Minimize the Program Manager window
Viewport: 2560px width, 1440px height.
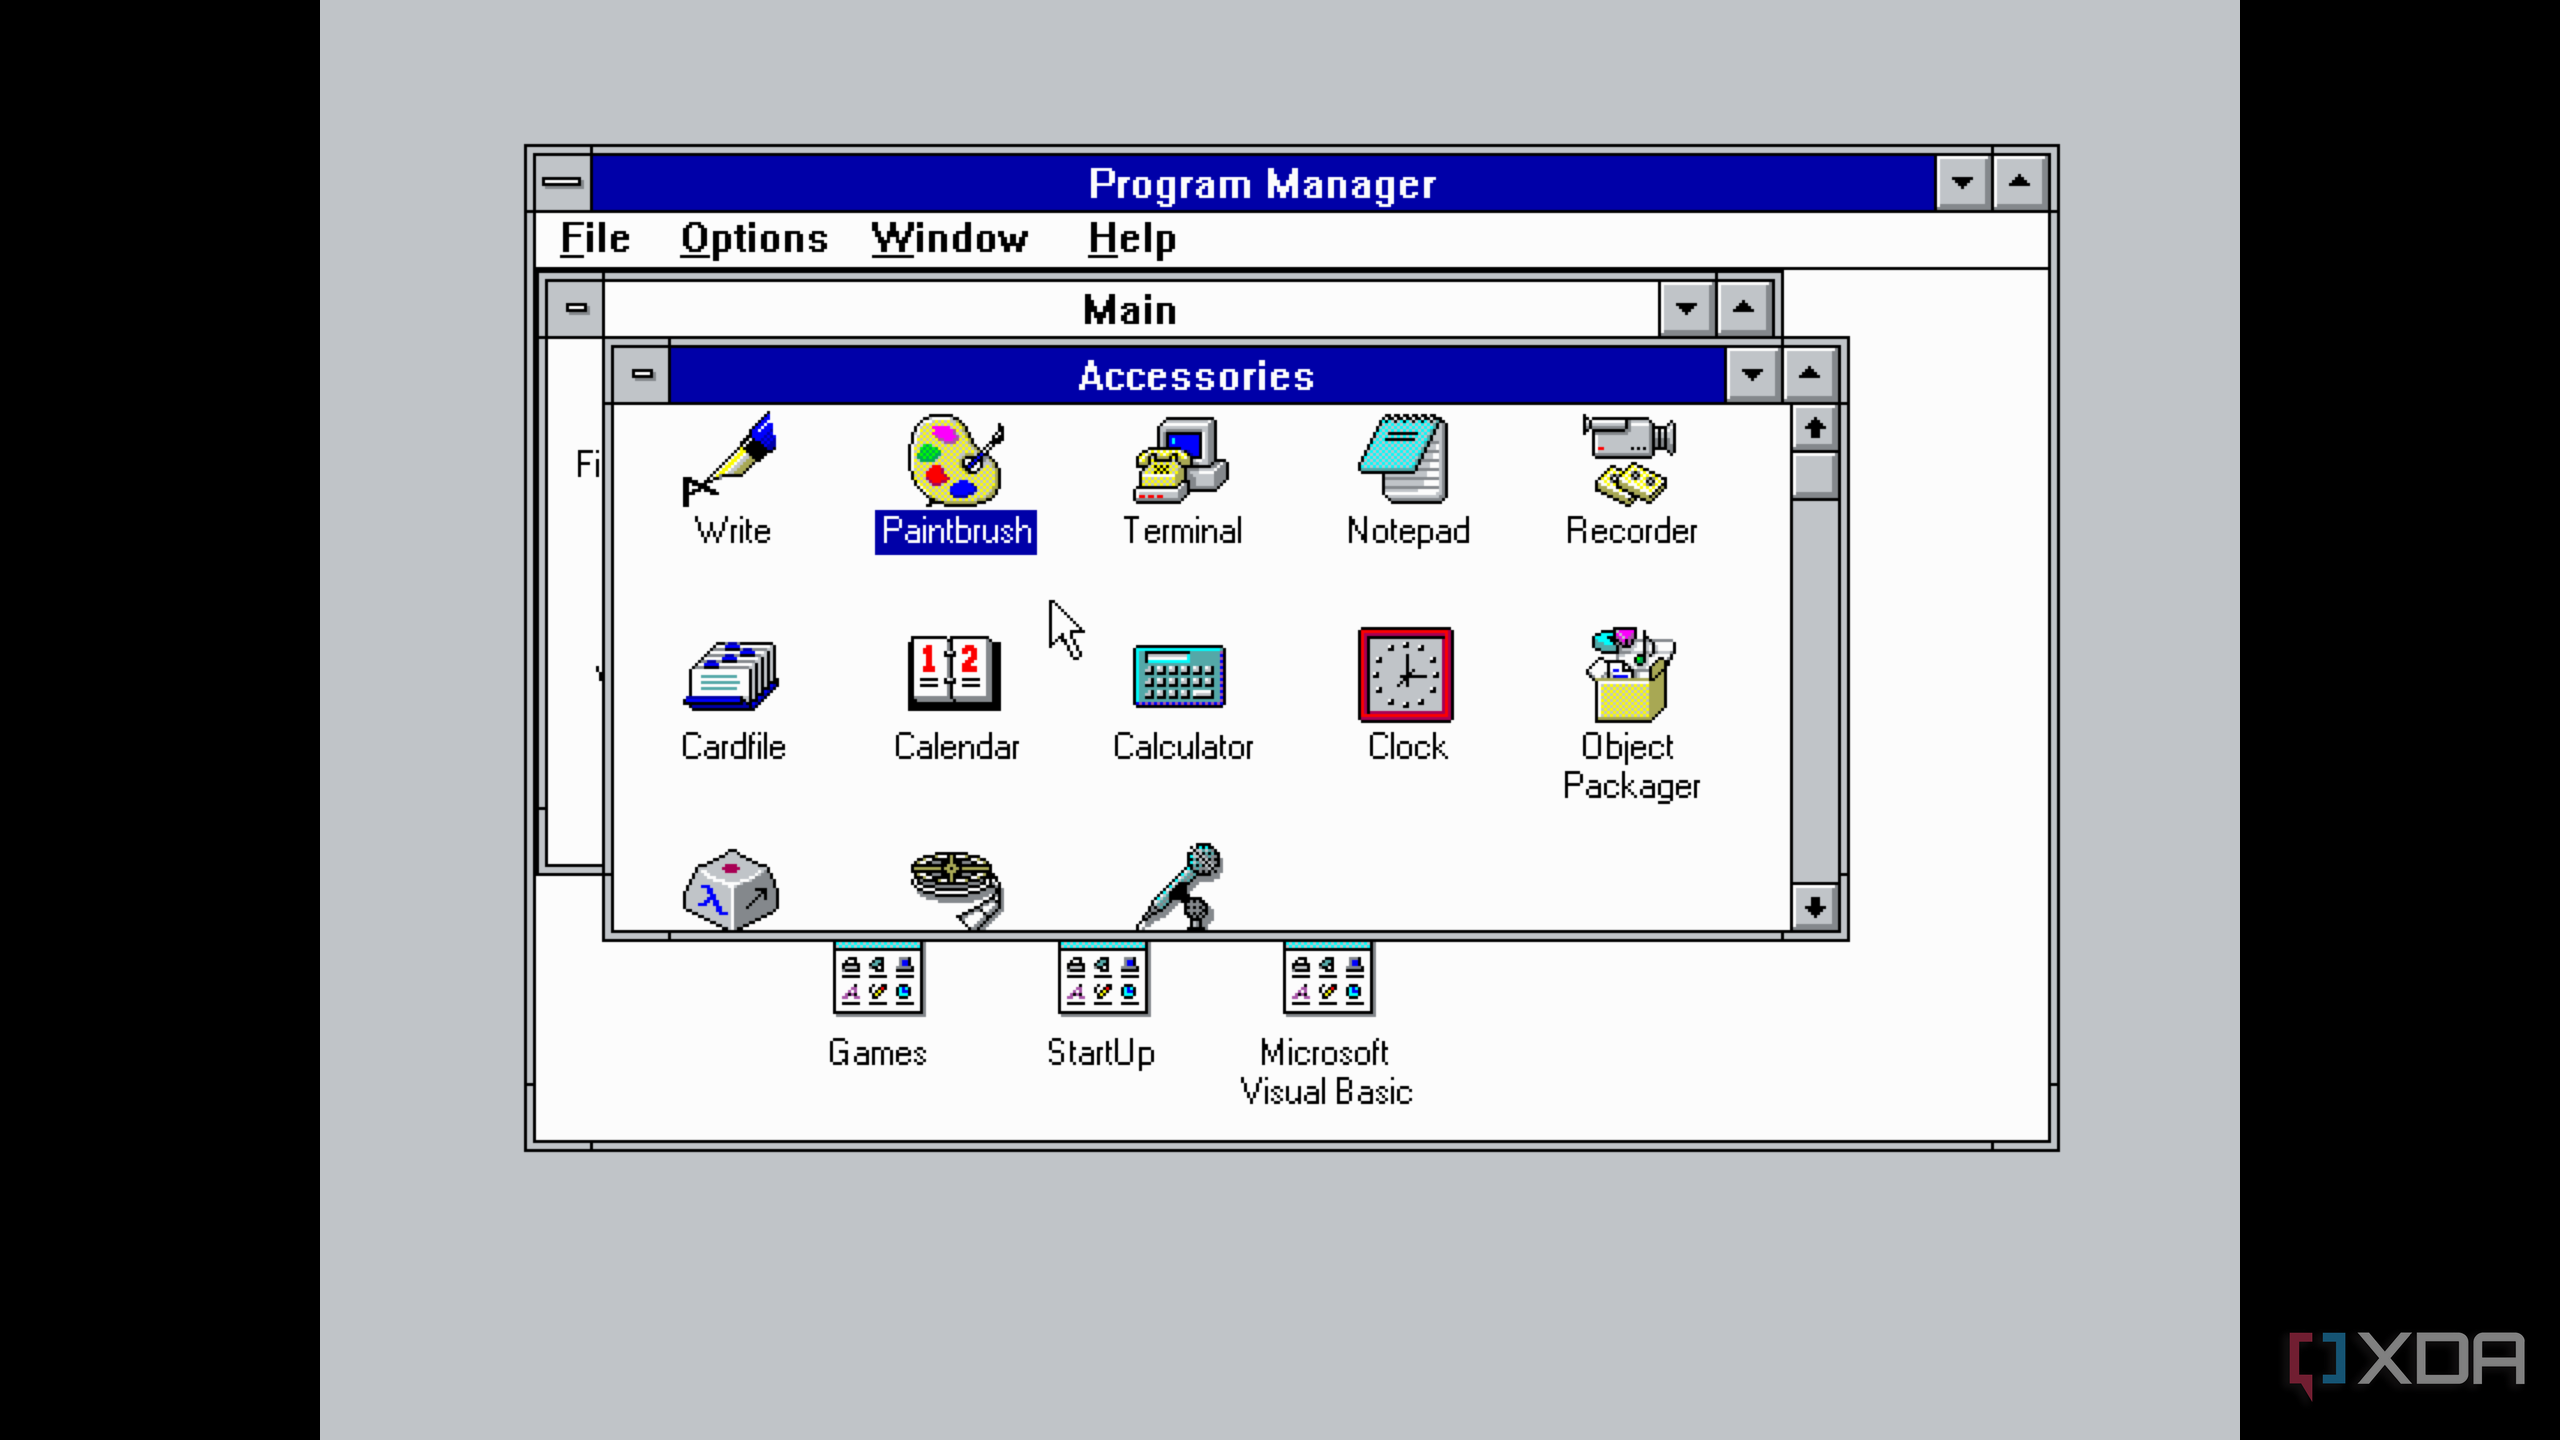point(1962,182)
